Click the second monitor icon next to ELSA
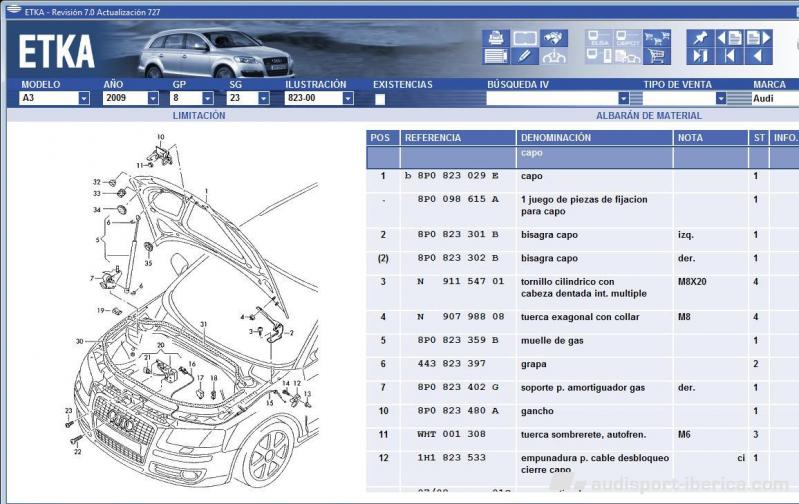 [x=628, y=38]
